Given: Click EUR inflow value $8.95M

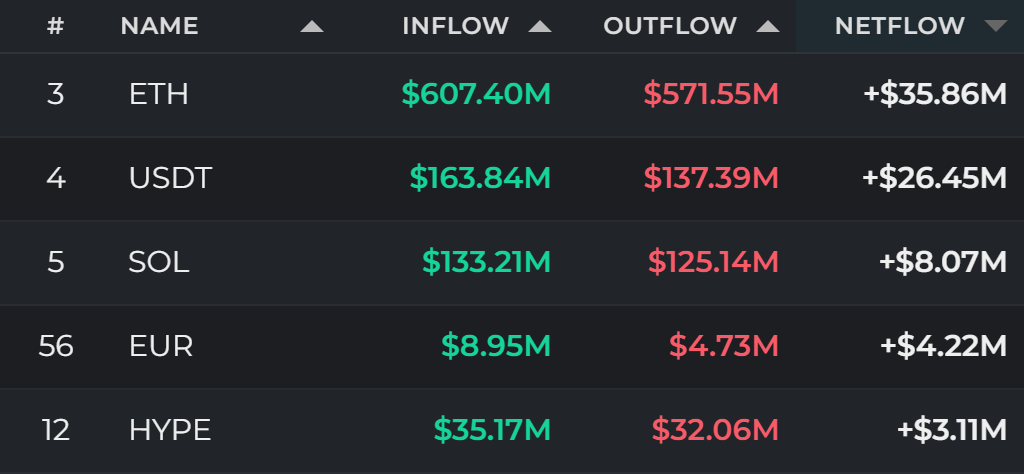Looking at the screenshot, I should point(496,345).
